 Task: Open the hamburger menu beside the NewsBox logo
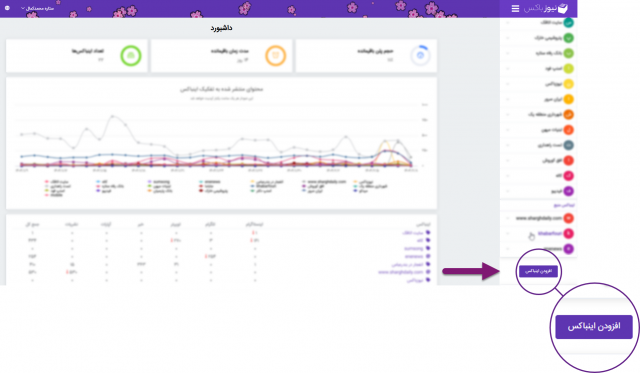click(x=515, y=9)
